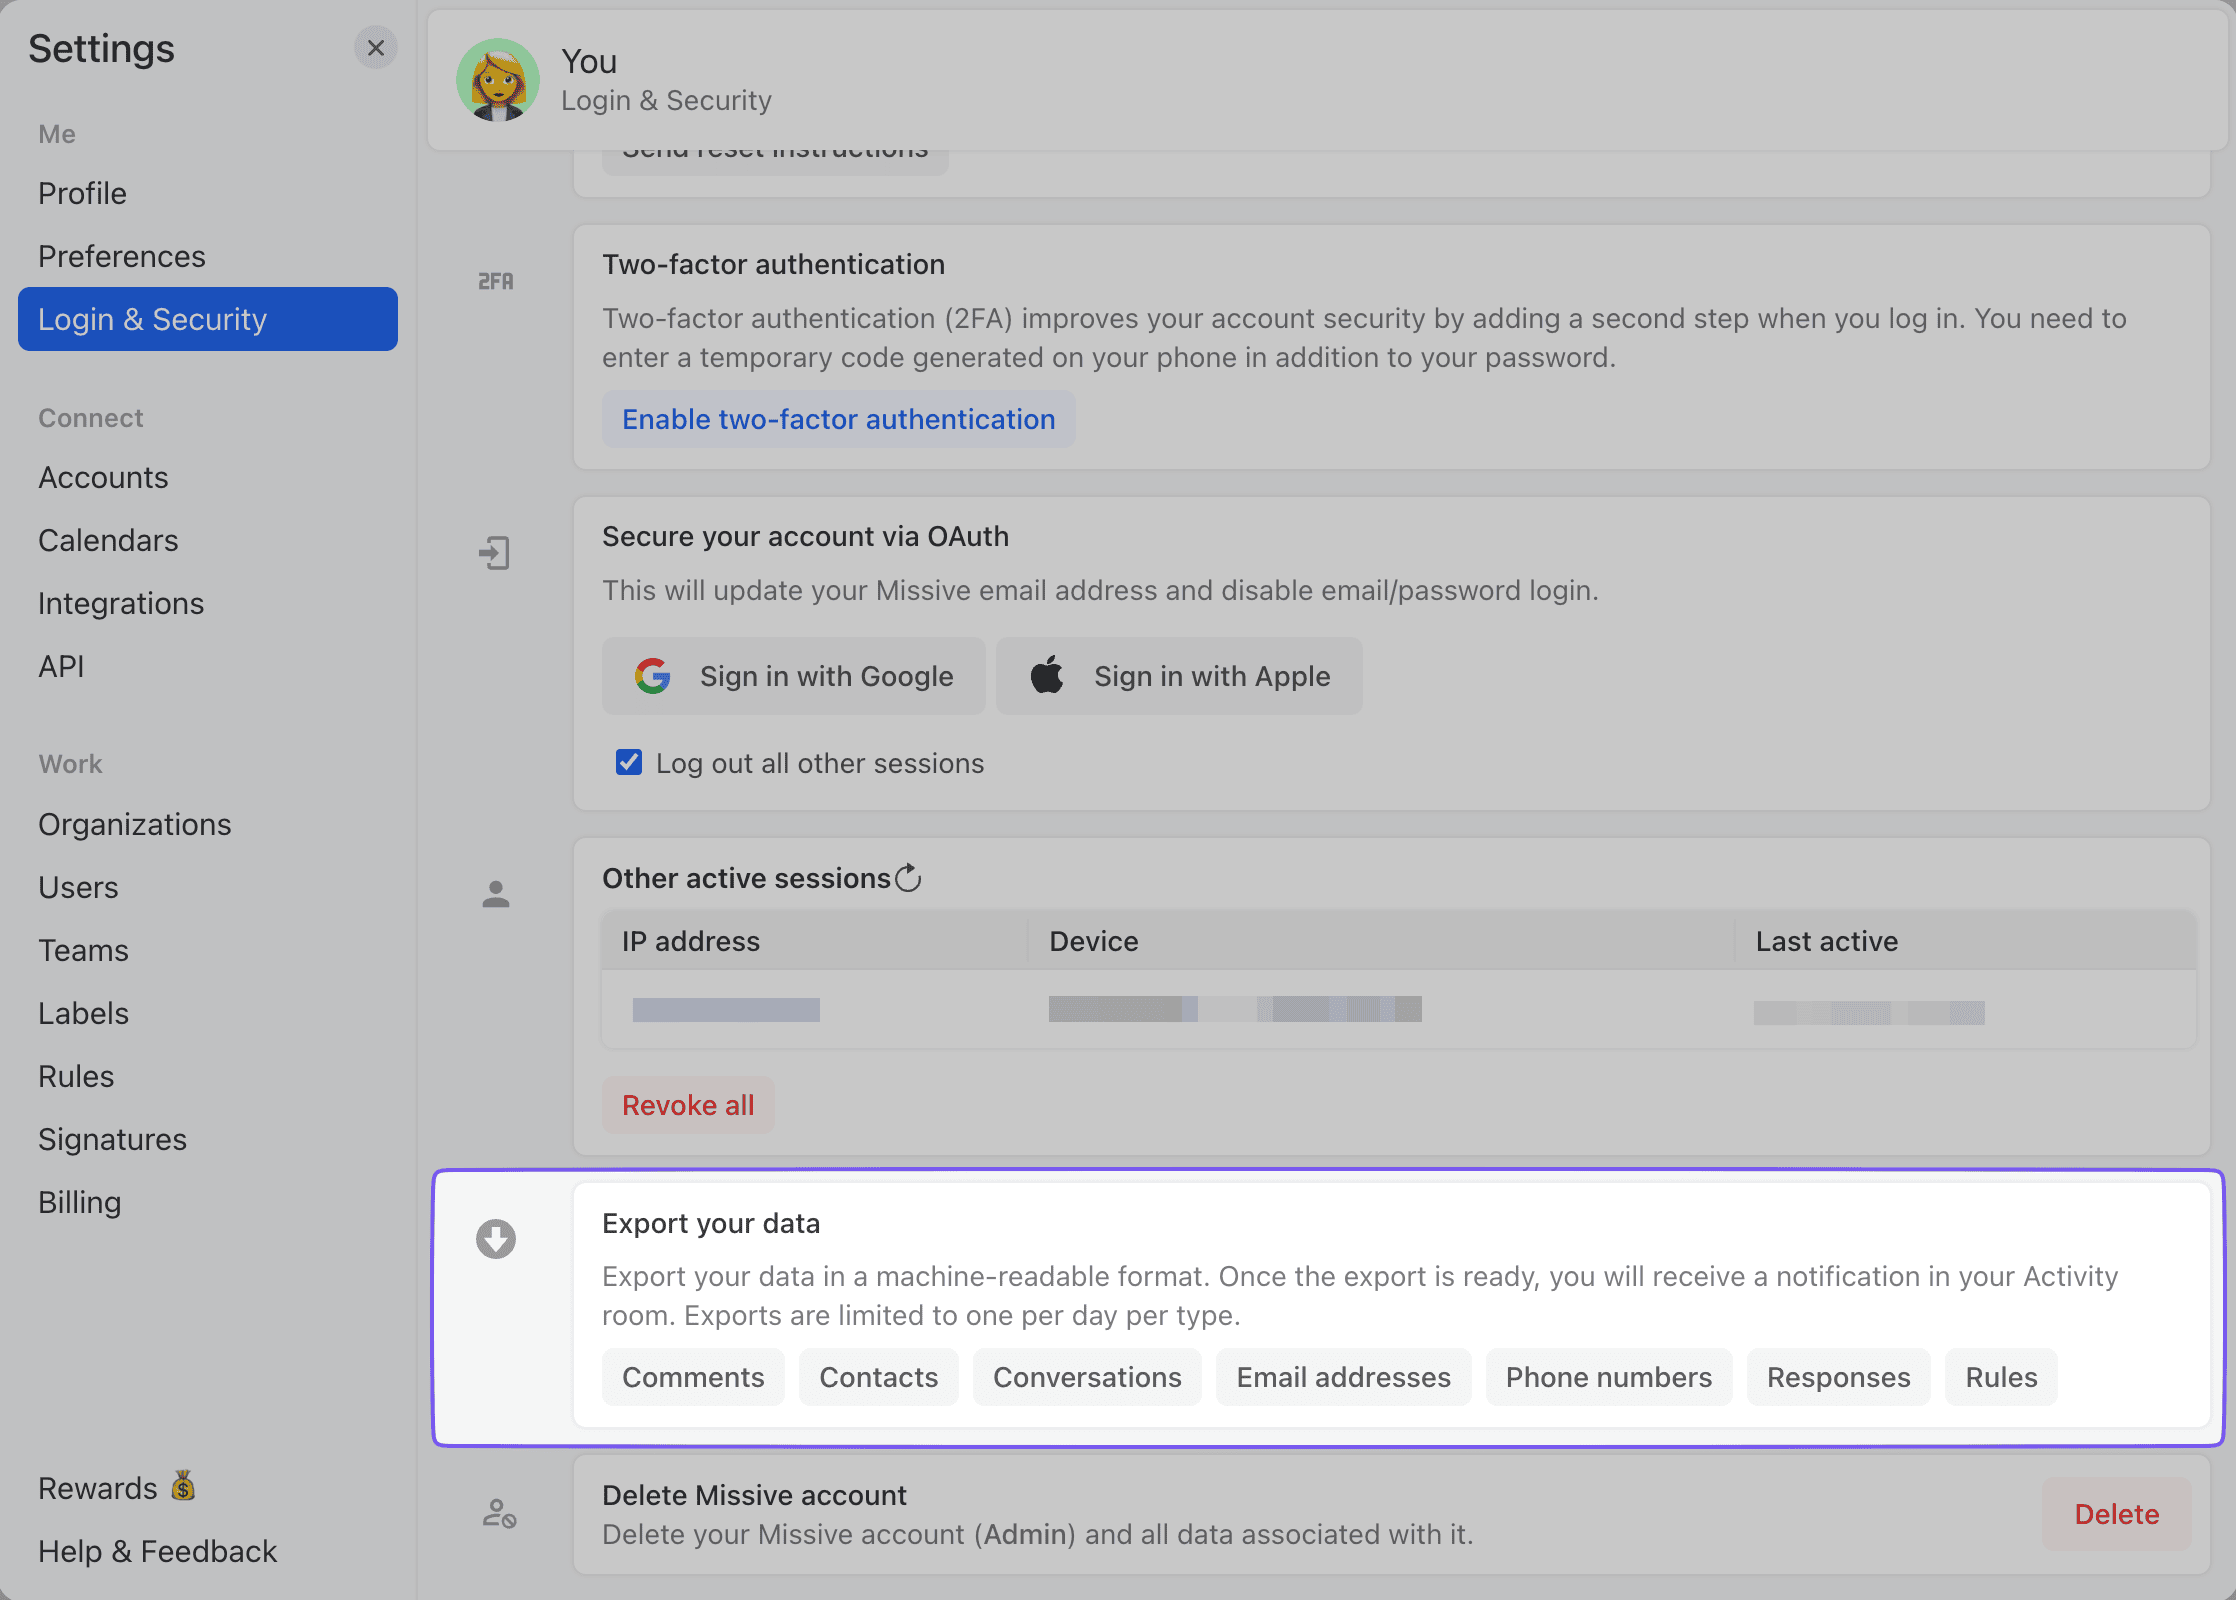Open the Preferences section
Image resolution: width=2236 pixels, height=1600 pixels.
click(x=122, y=256)
